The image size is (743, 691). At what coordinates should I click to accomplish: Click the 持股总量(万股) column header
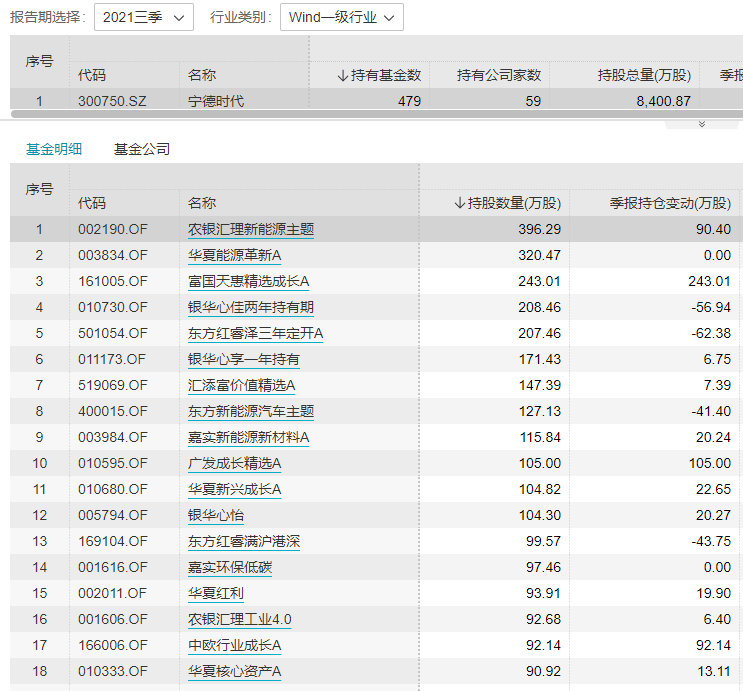644,75
